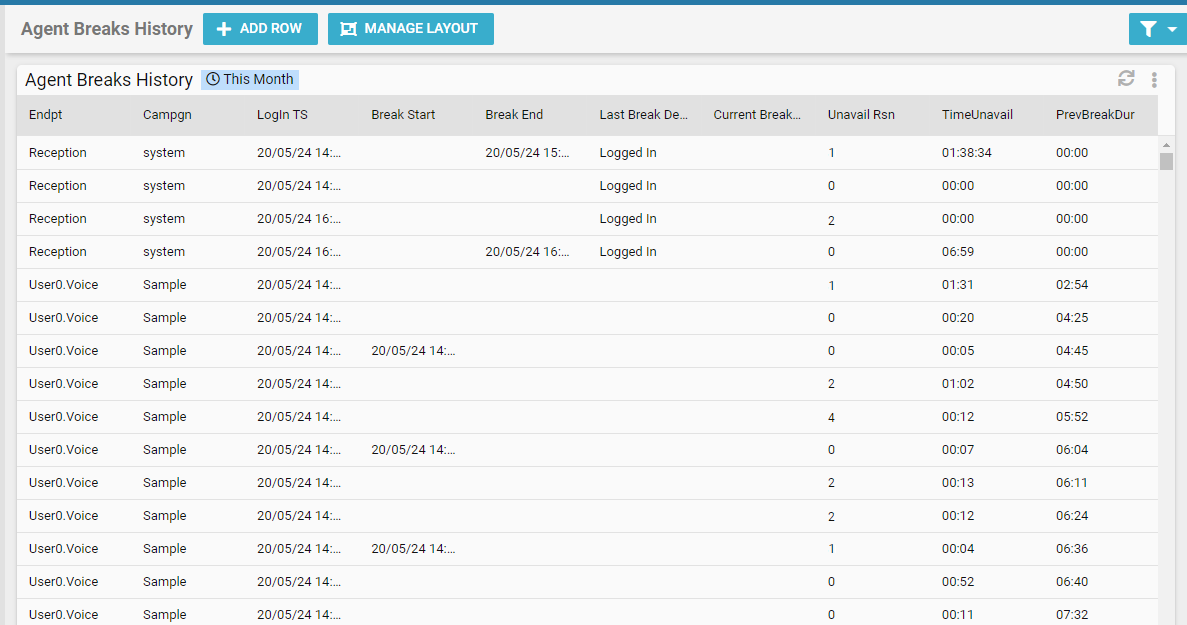Screen dimensions: 1187x625
Task: Select the PrevBreakDur value 06:04
Action: pyautogui.click(x=1072, y=450)
